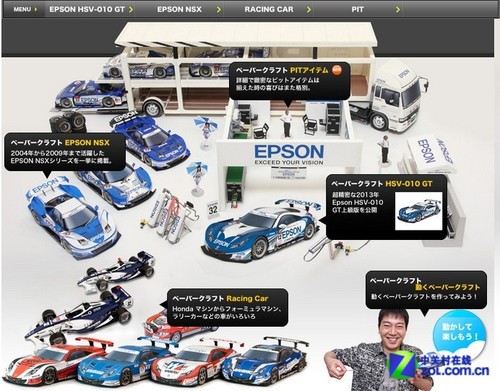Expand the arrow next to RACING CAR

[x=309, y=10]
